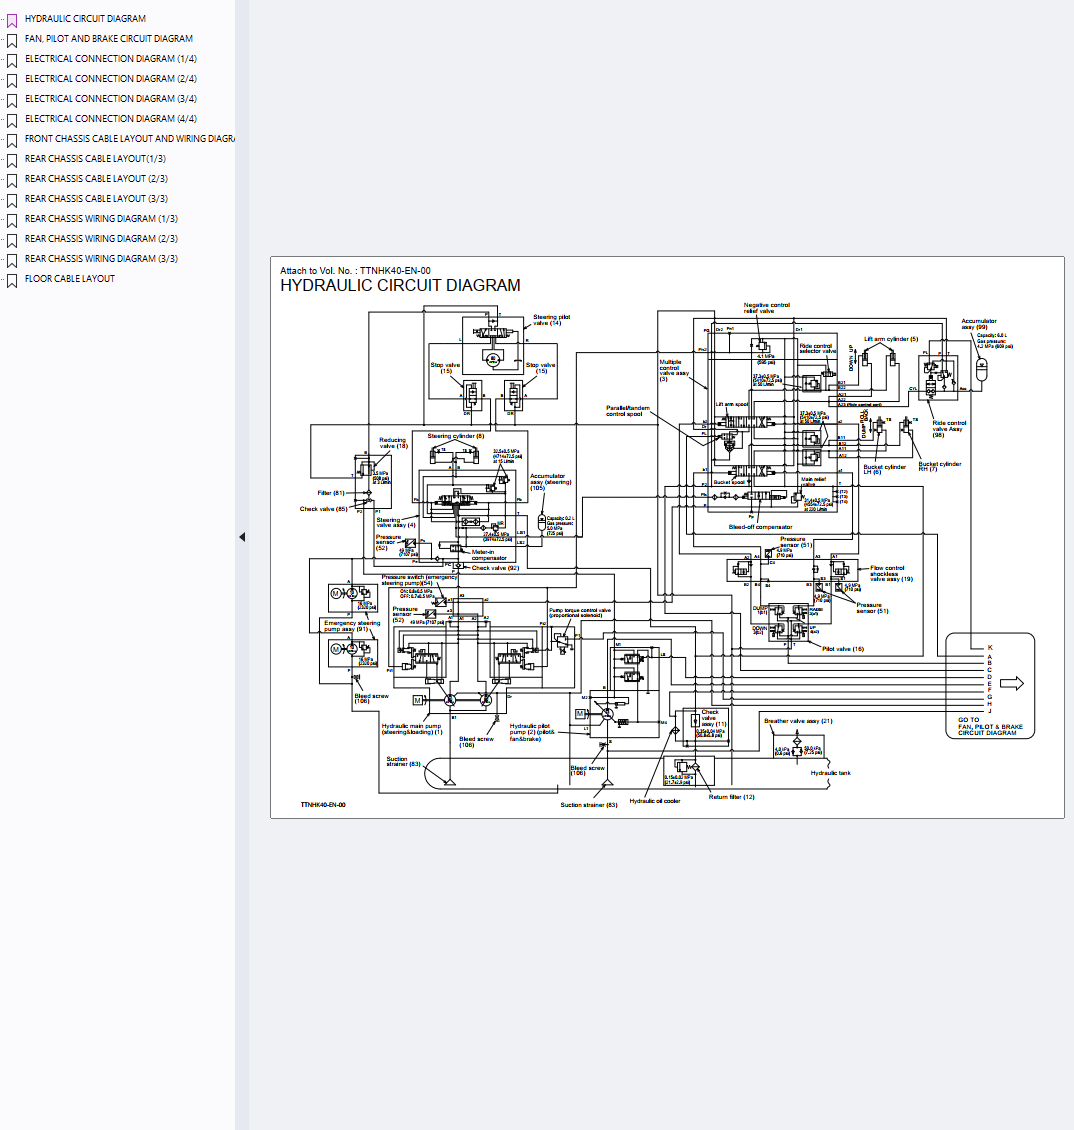1074x1130 pixels.
Task: Select ELECTRICAL CONNECTION DIAGRAM (1/4) bookmark
Action: point(111,59)
